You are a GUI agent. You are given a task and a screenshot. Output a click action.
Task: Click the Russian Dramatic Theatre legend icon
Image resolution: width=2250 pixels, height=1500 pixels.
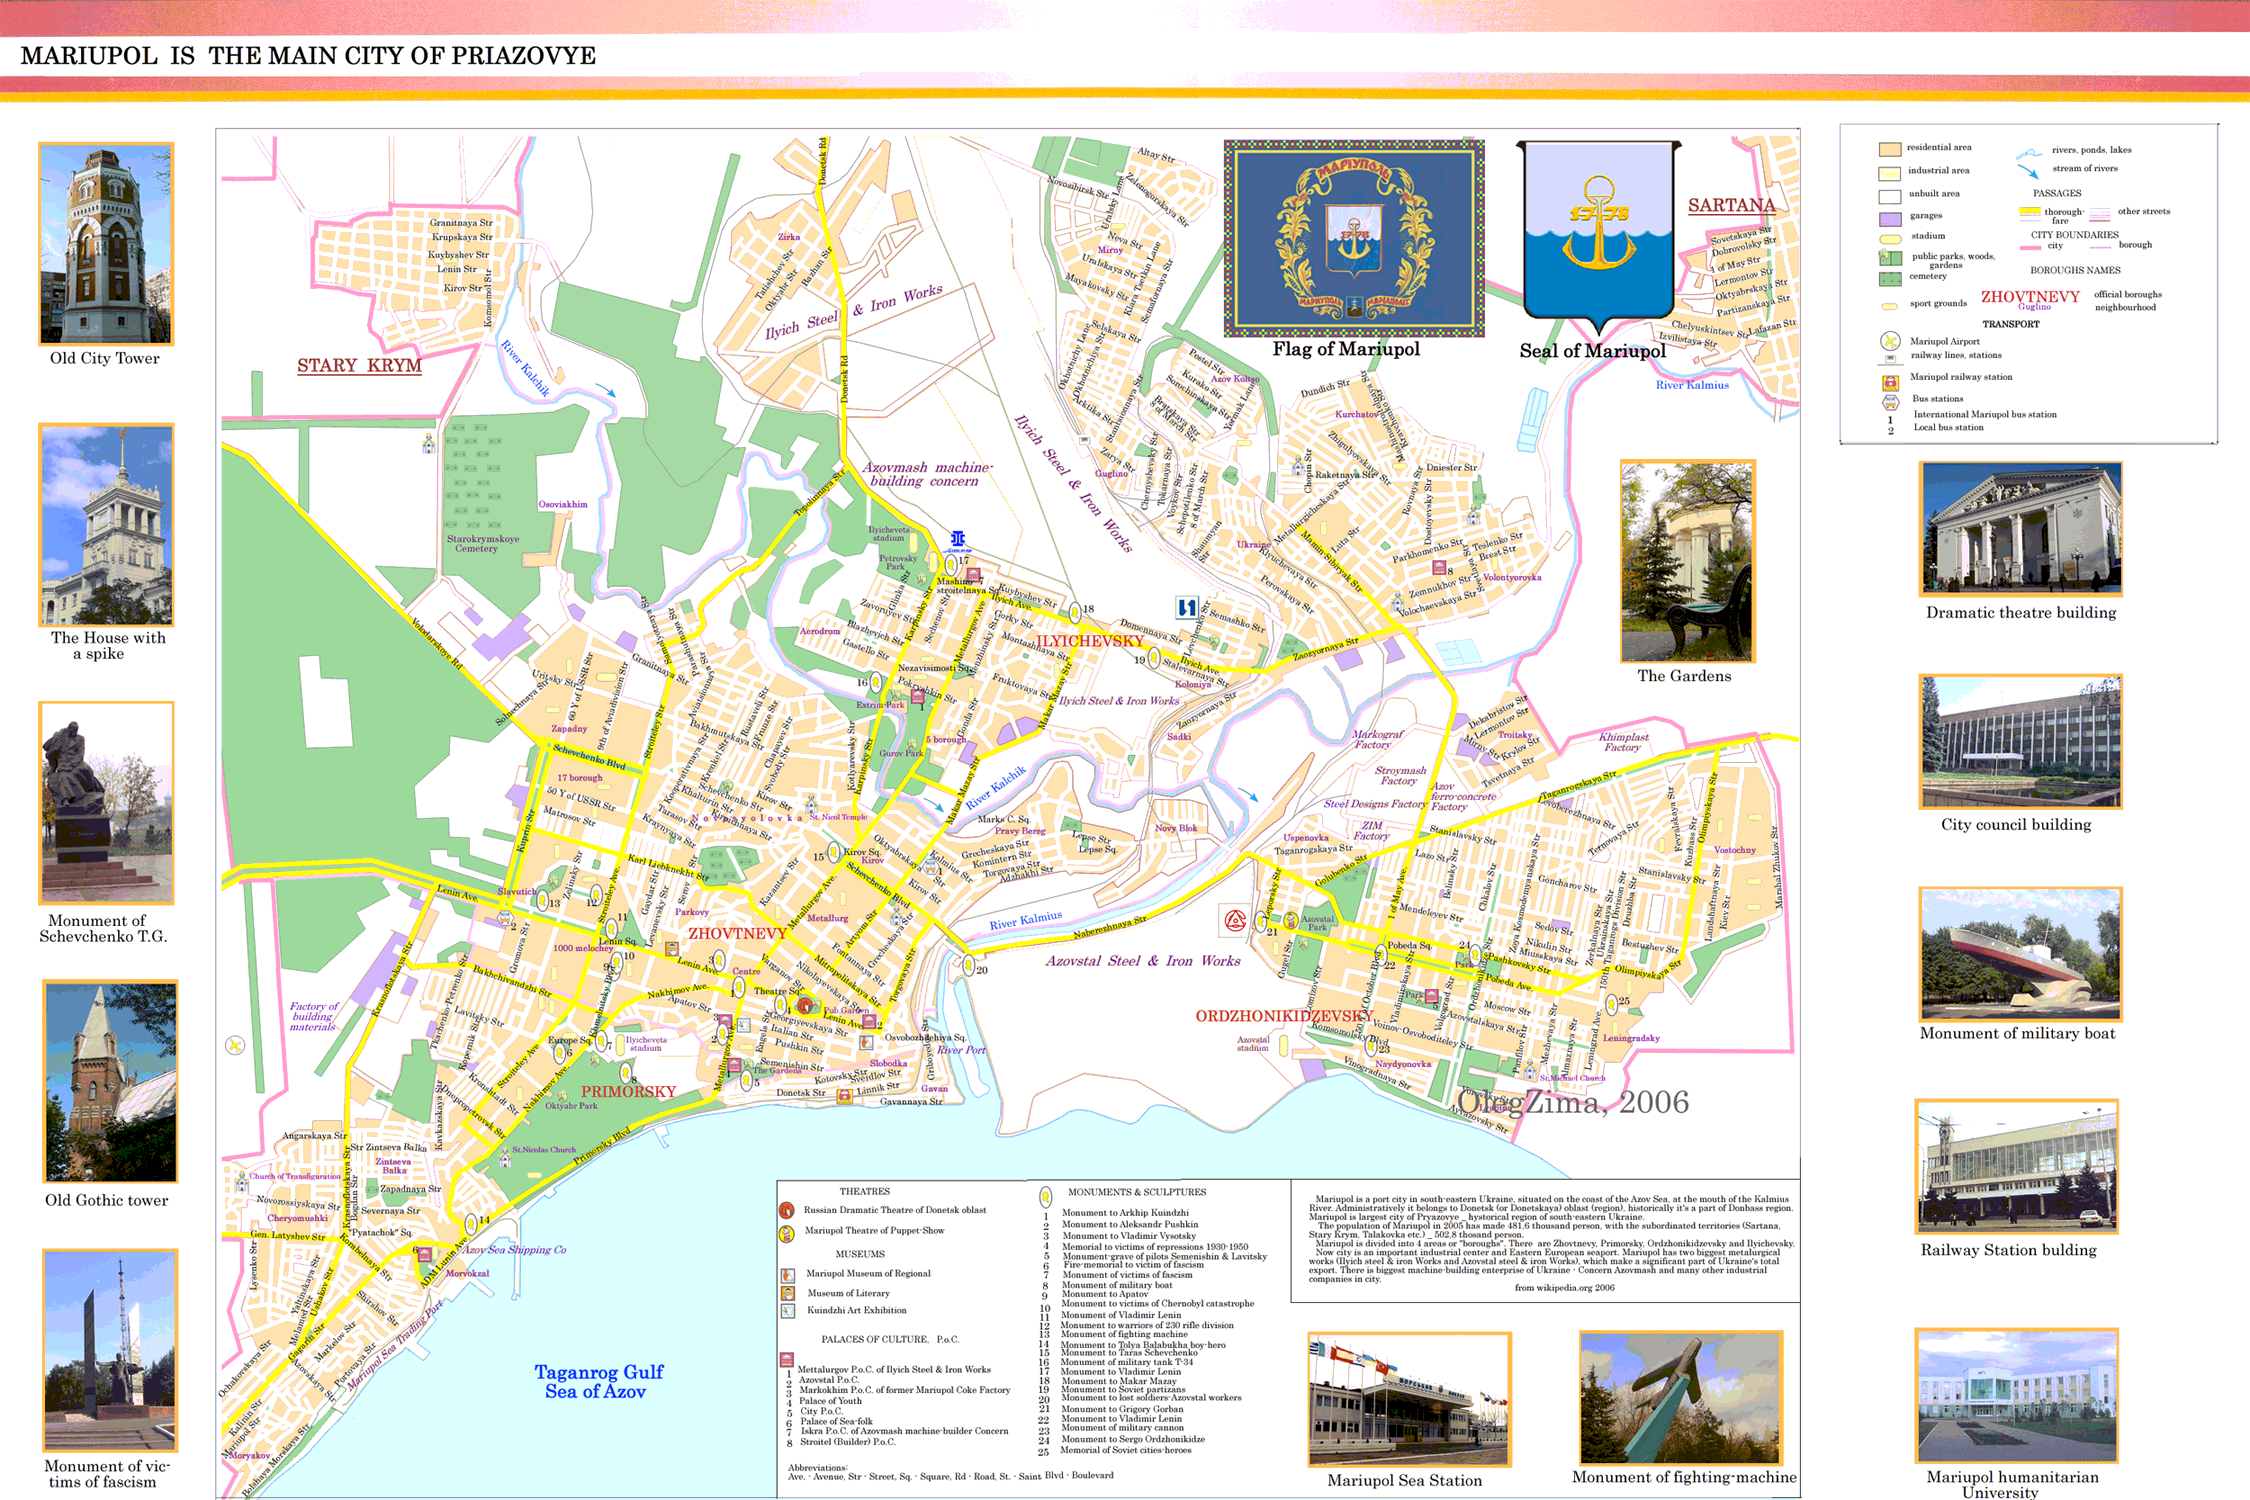click(787, 1211)
